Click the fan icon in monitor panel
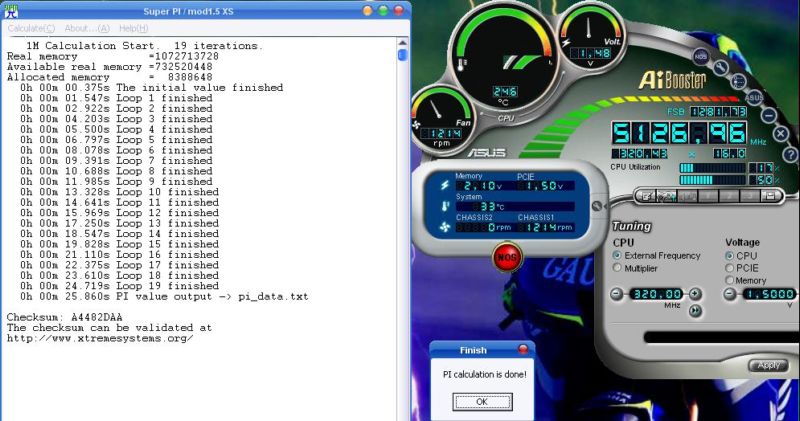 coord(445,227)
